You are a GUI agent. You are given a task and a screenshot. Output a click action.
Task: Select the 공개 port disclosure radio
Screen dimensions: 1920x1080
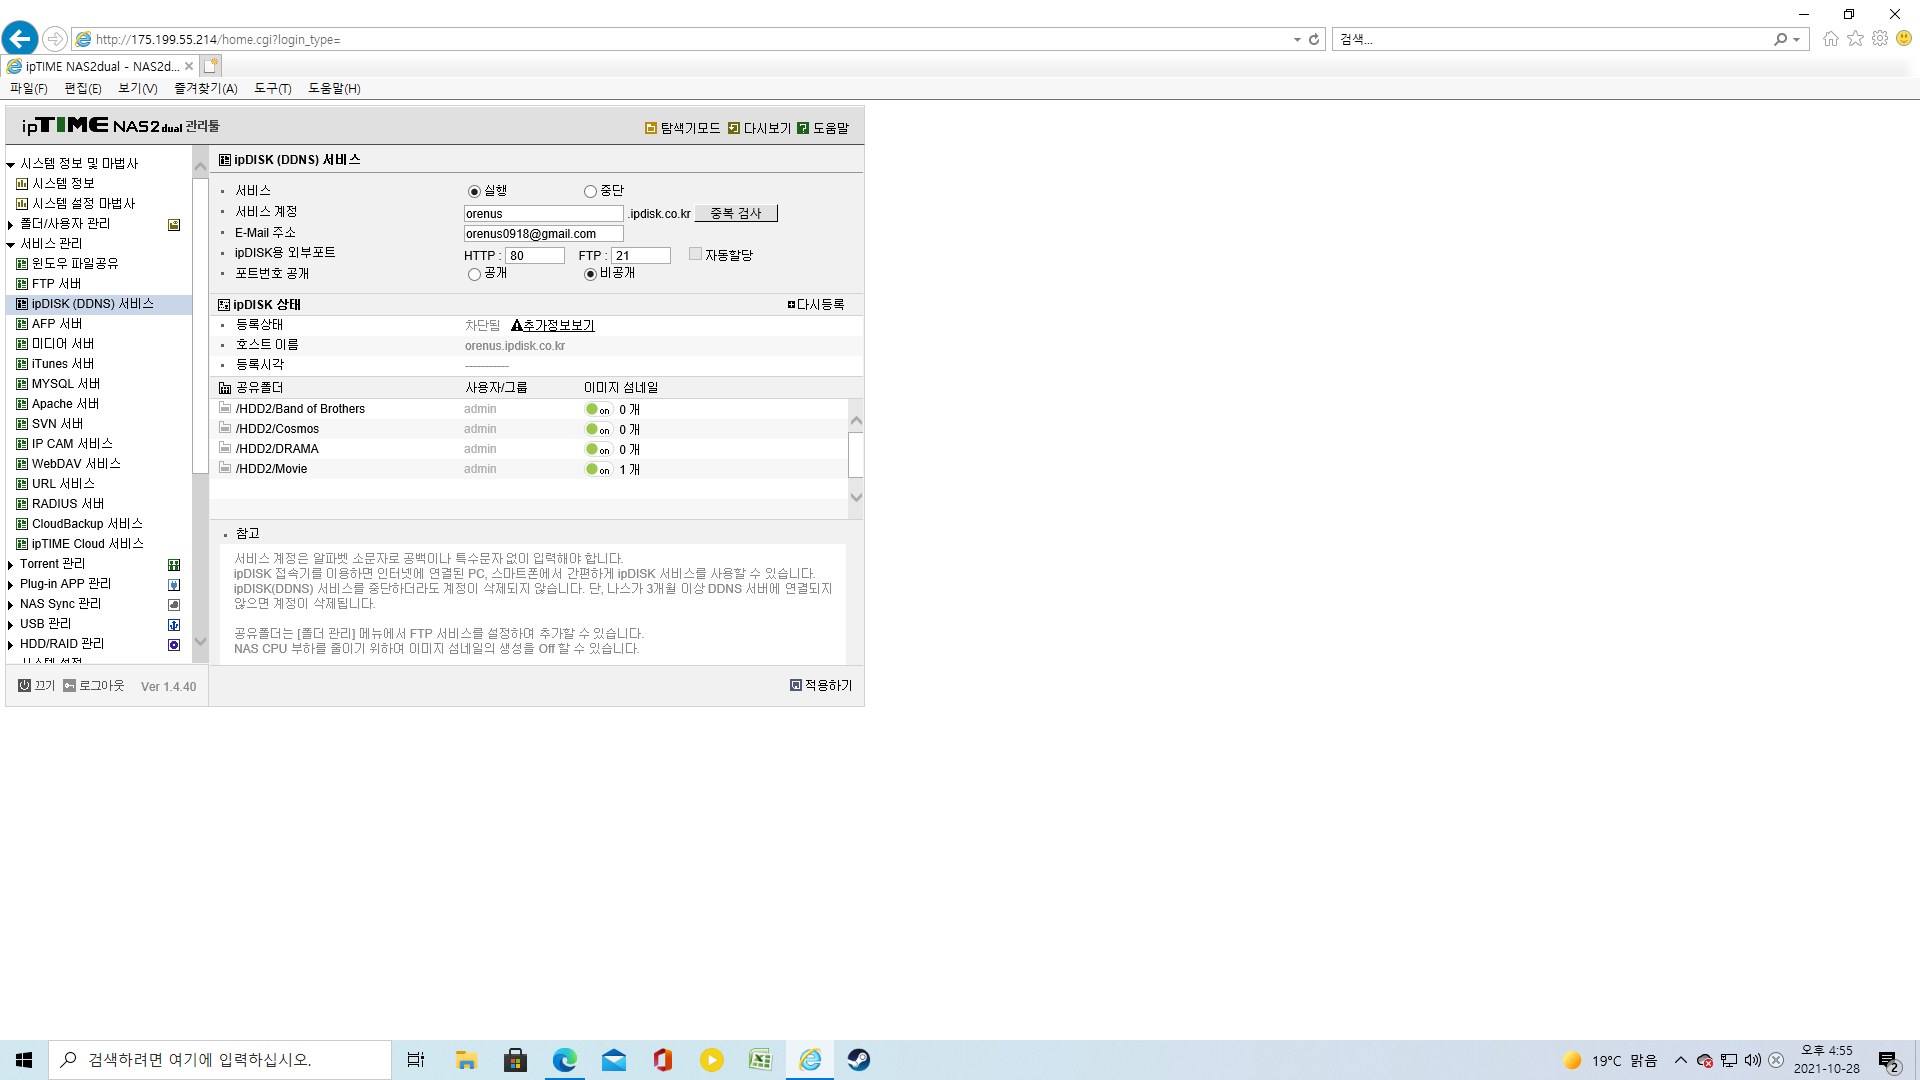(x=474, y=274)
